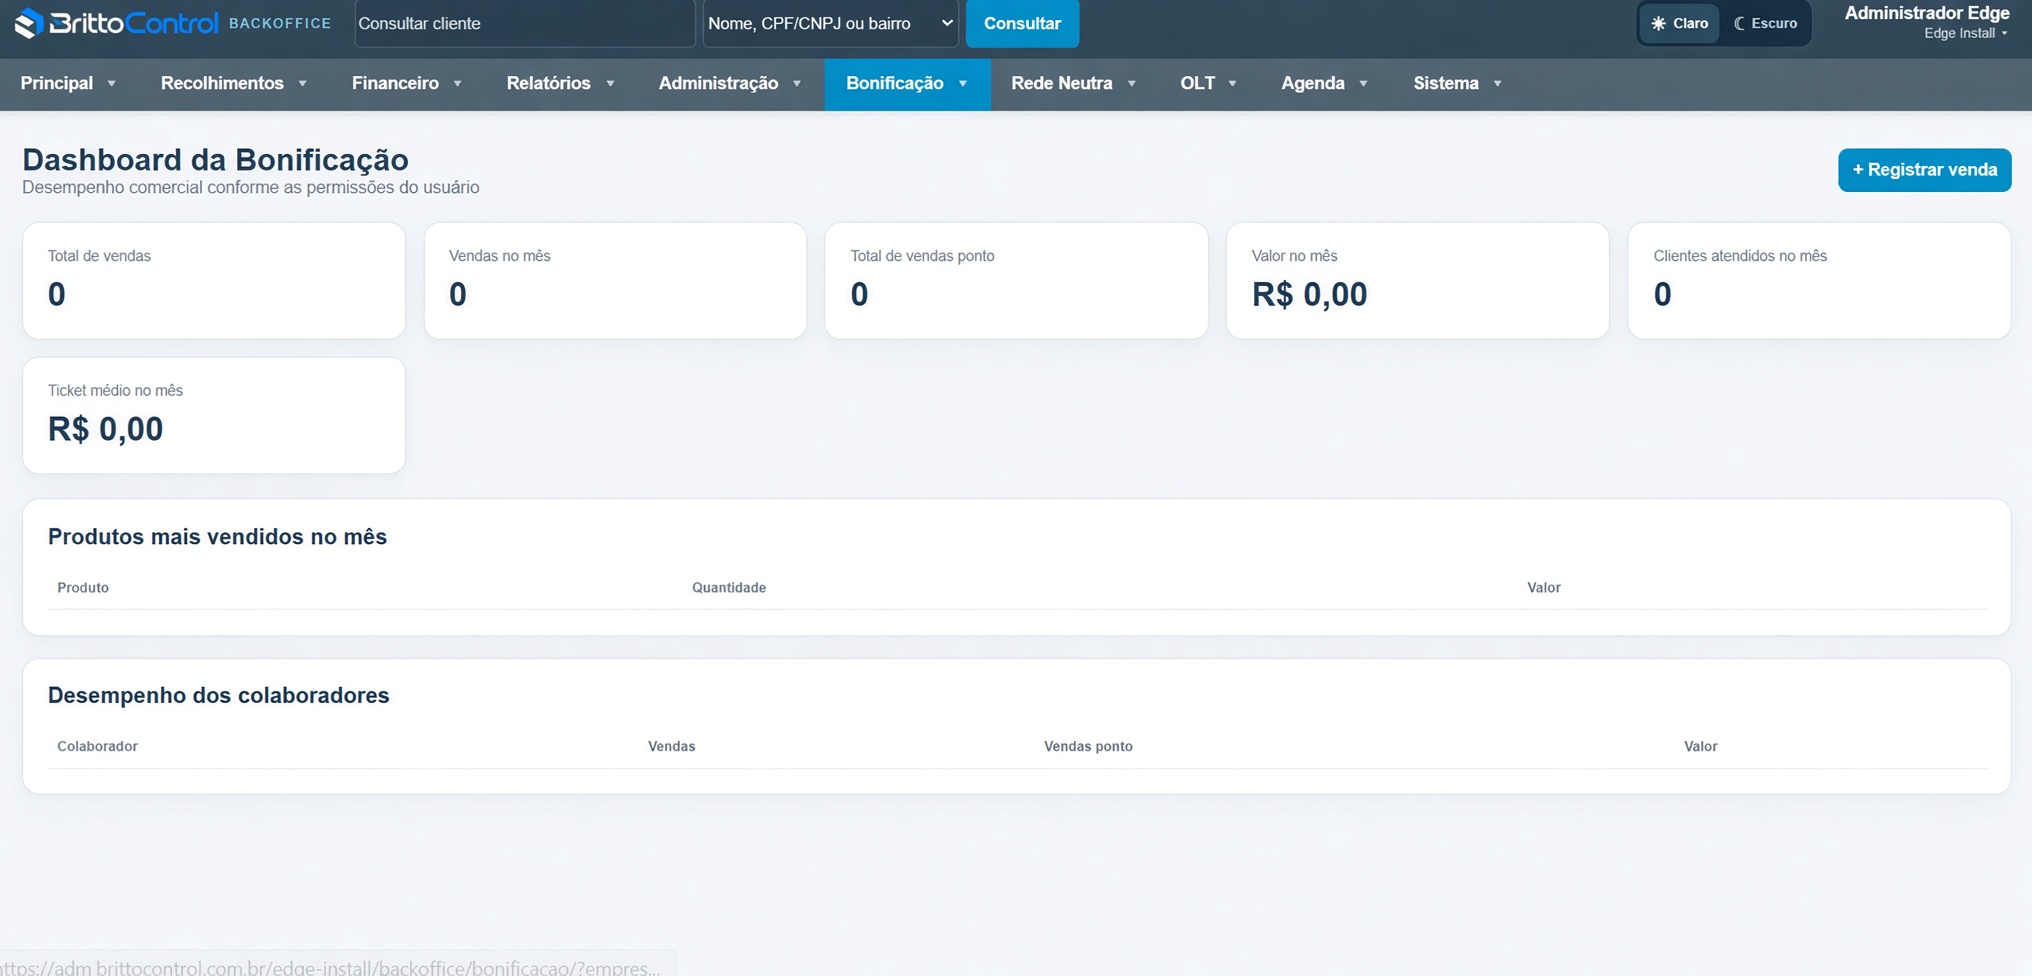
Task: Select the Clientes atendidos no mês card
Action: [x=1819, y=281]
